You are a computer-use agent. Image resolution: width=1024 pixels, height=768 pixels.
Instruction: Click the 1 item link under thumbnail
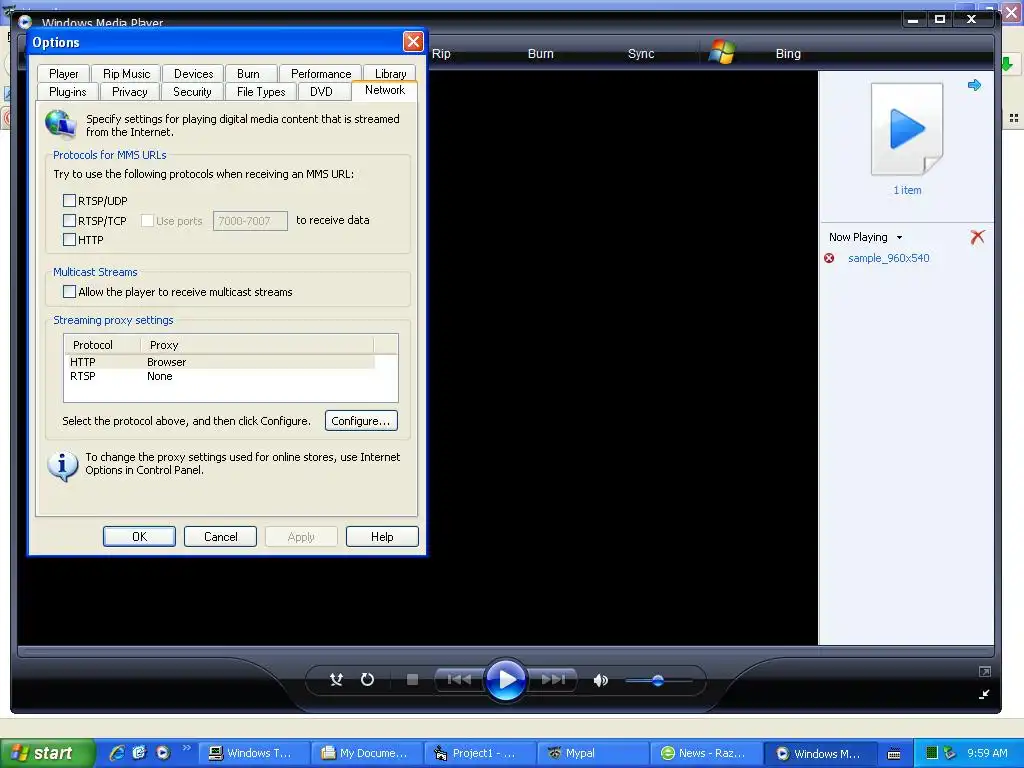click(907, 190)
